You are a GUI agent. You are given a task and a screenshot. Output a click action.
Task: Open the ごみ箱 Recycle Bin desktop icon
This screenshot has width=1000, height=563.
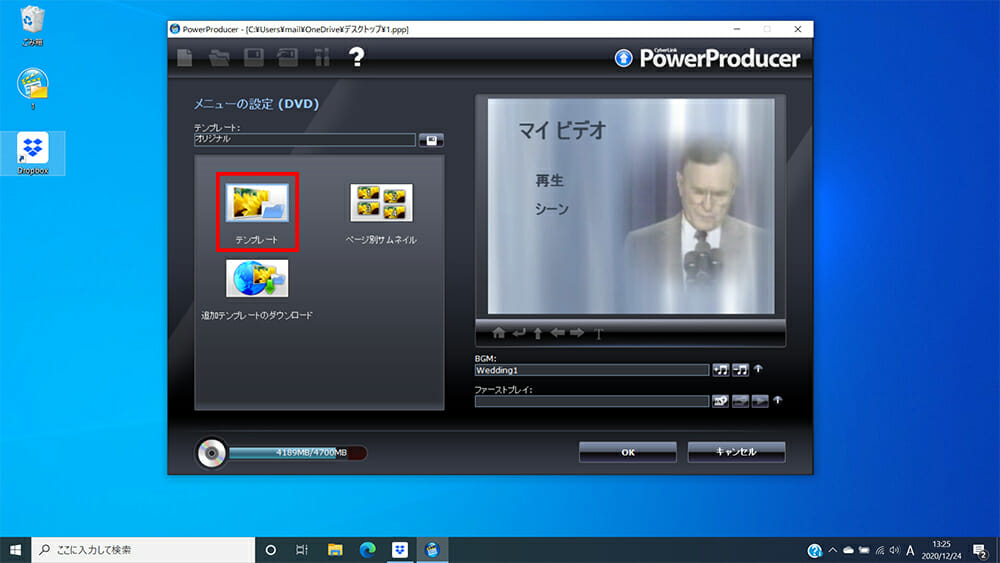[x=33, y=26]
